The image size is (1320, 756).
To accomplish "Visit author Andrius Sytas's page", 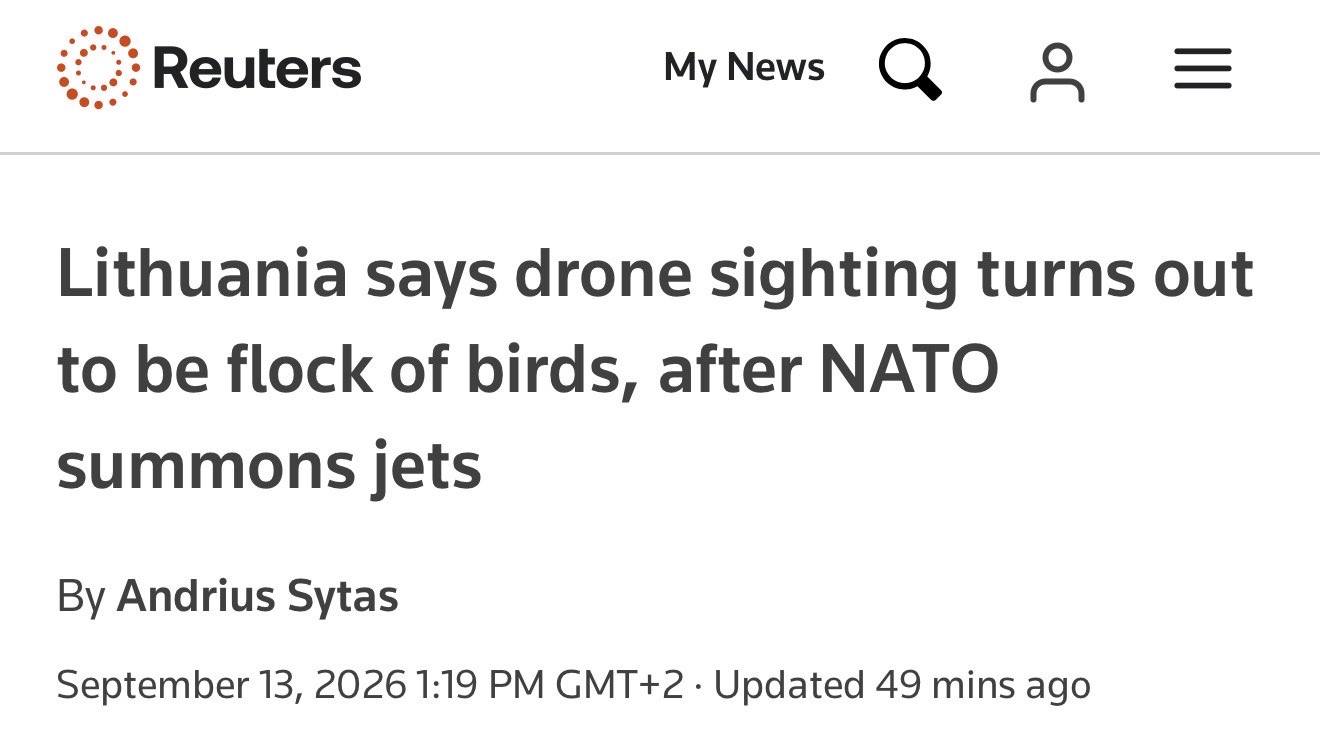I will 258,596.
